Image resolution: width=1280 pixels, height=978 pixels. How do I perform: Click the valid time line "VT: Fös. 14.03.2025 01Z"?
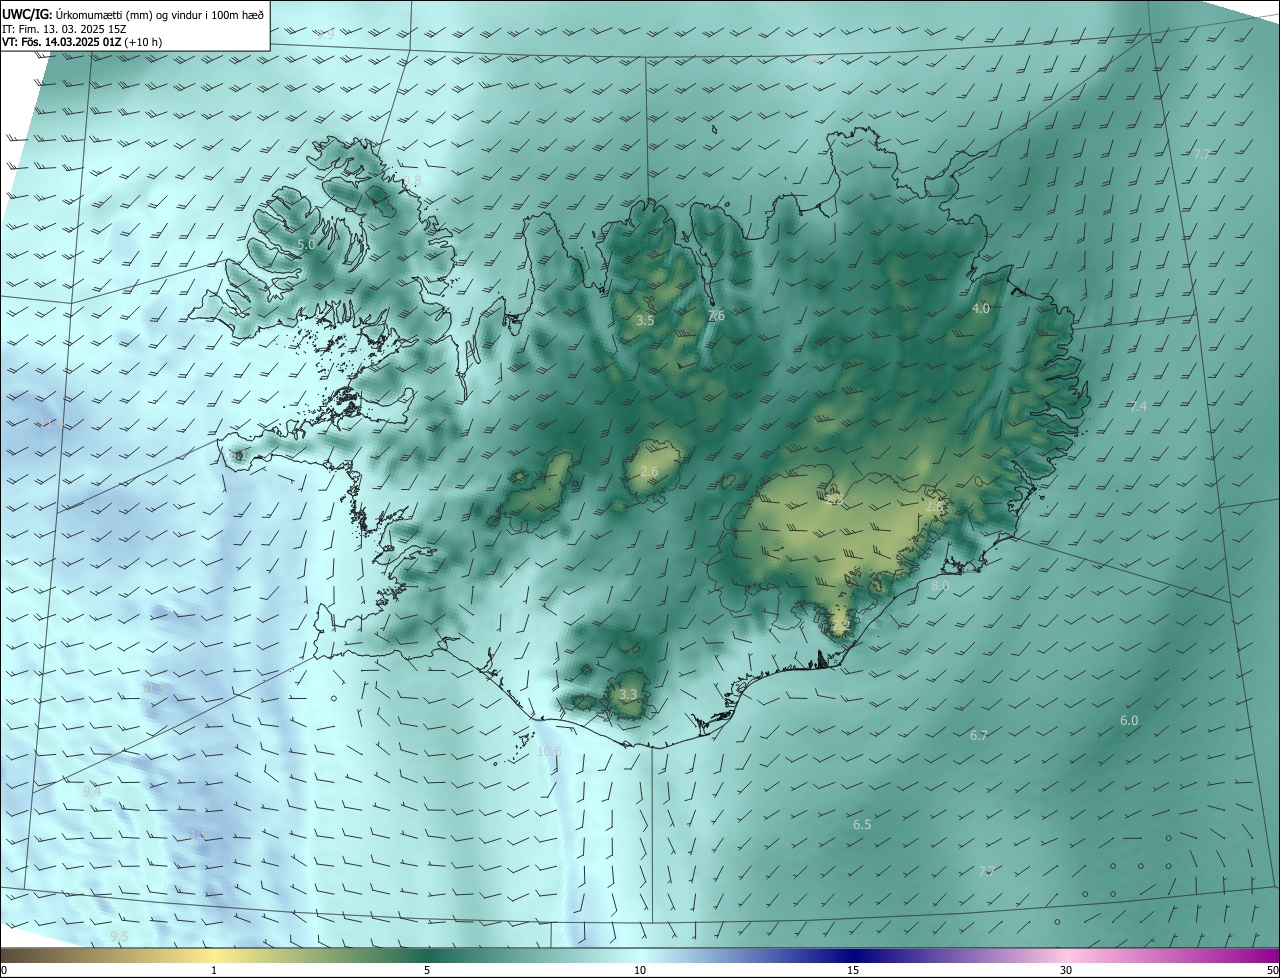[62, 42]
